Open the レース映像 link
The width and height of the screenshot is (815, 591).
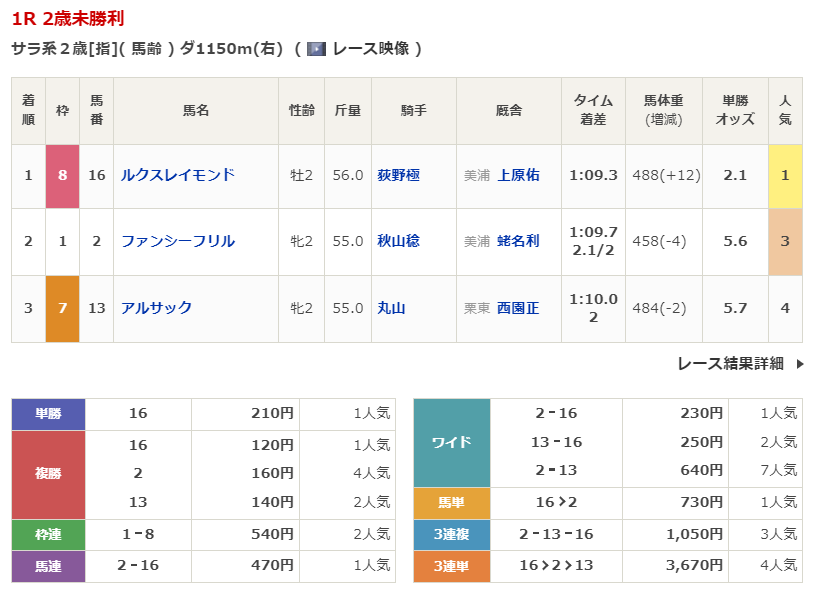click(x=371, y=49)
